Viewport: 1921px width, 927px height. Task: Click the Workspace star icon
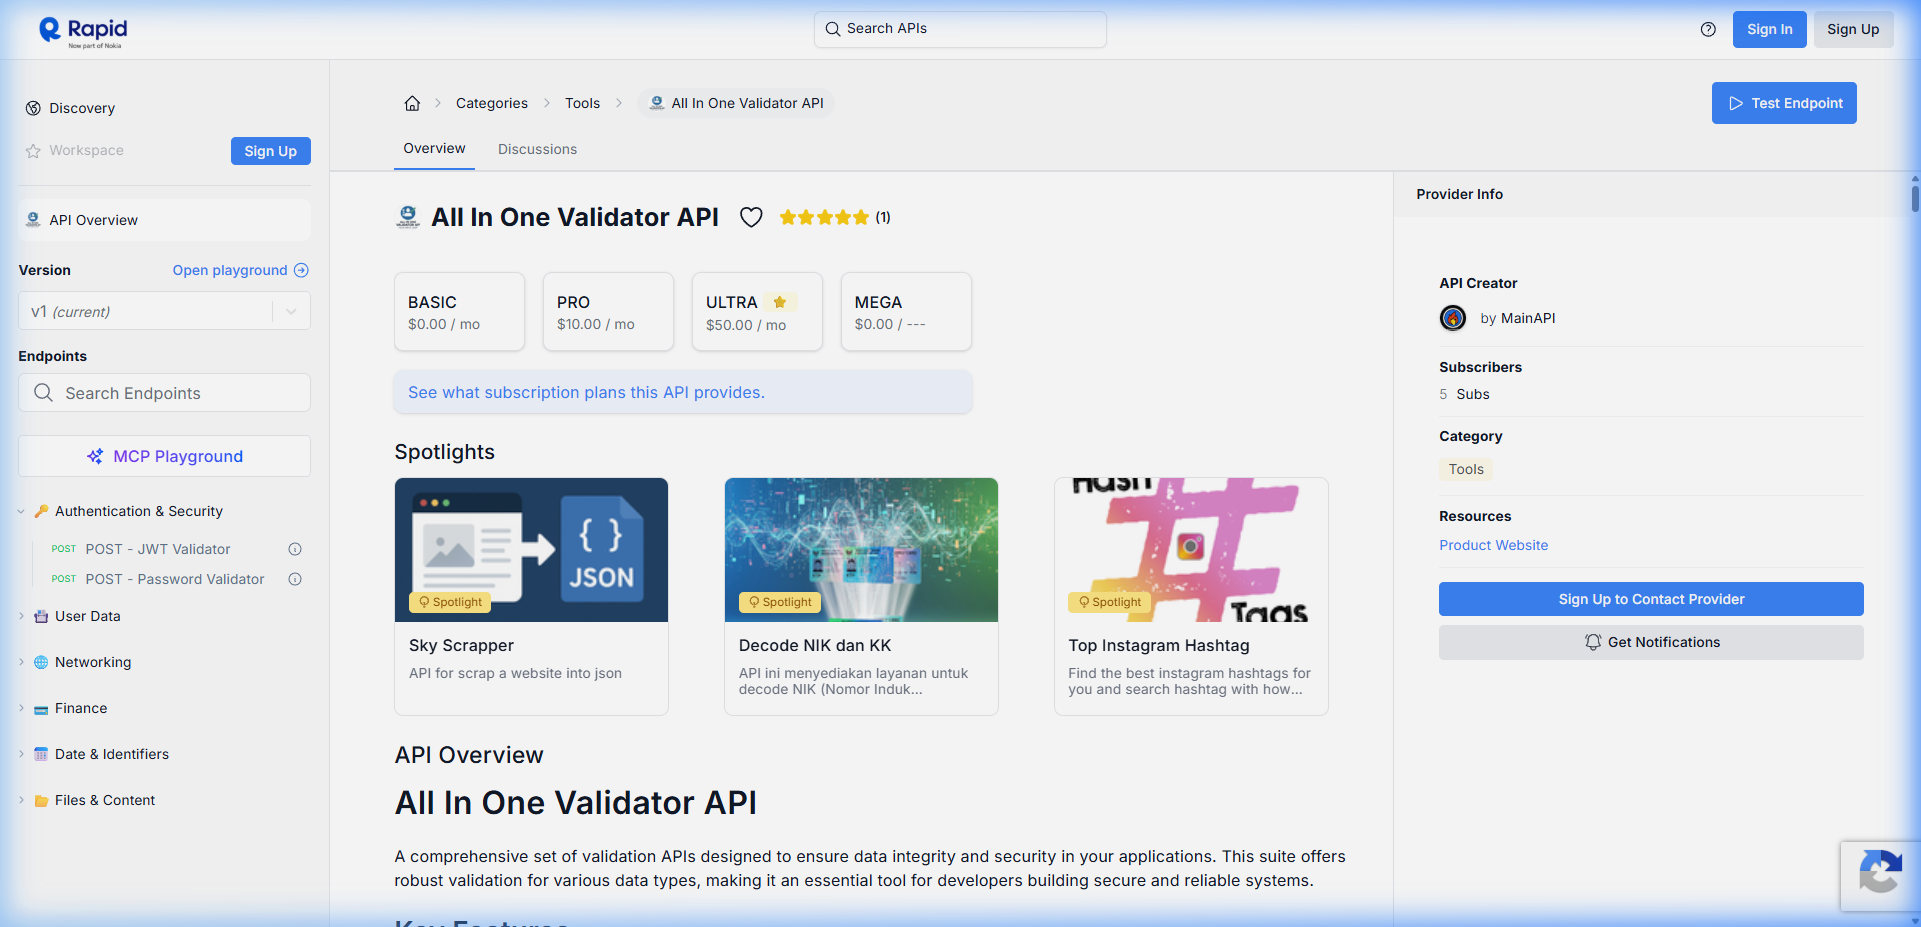coord(33,151)
